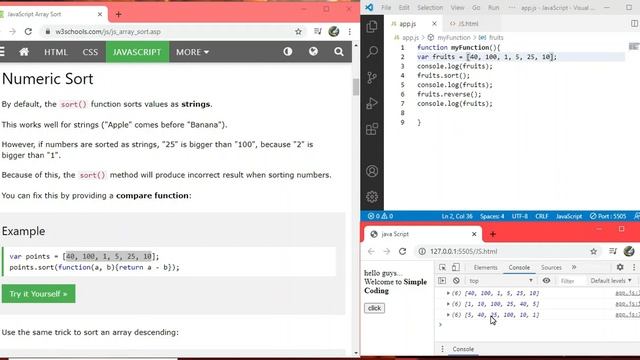Image resolution: width=640 pixels, height=360 pixels.
Task: Toggle console sidebar in DevTools
Action: [x=442, y=281]
